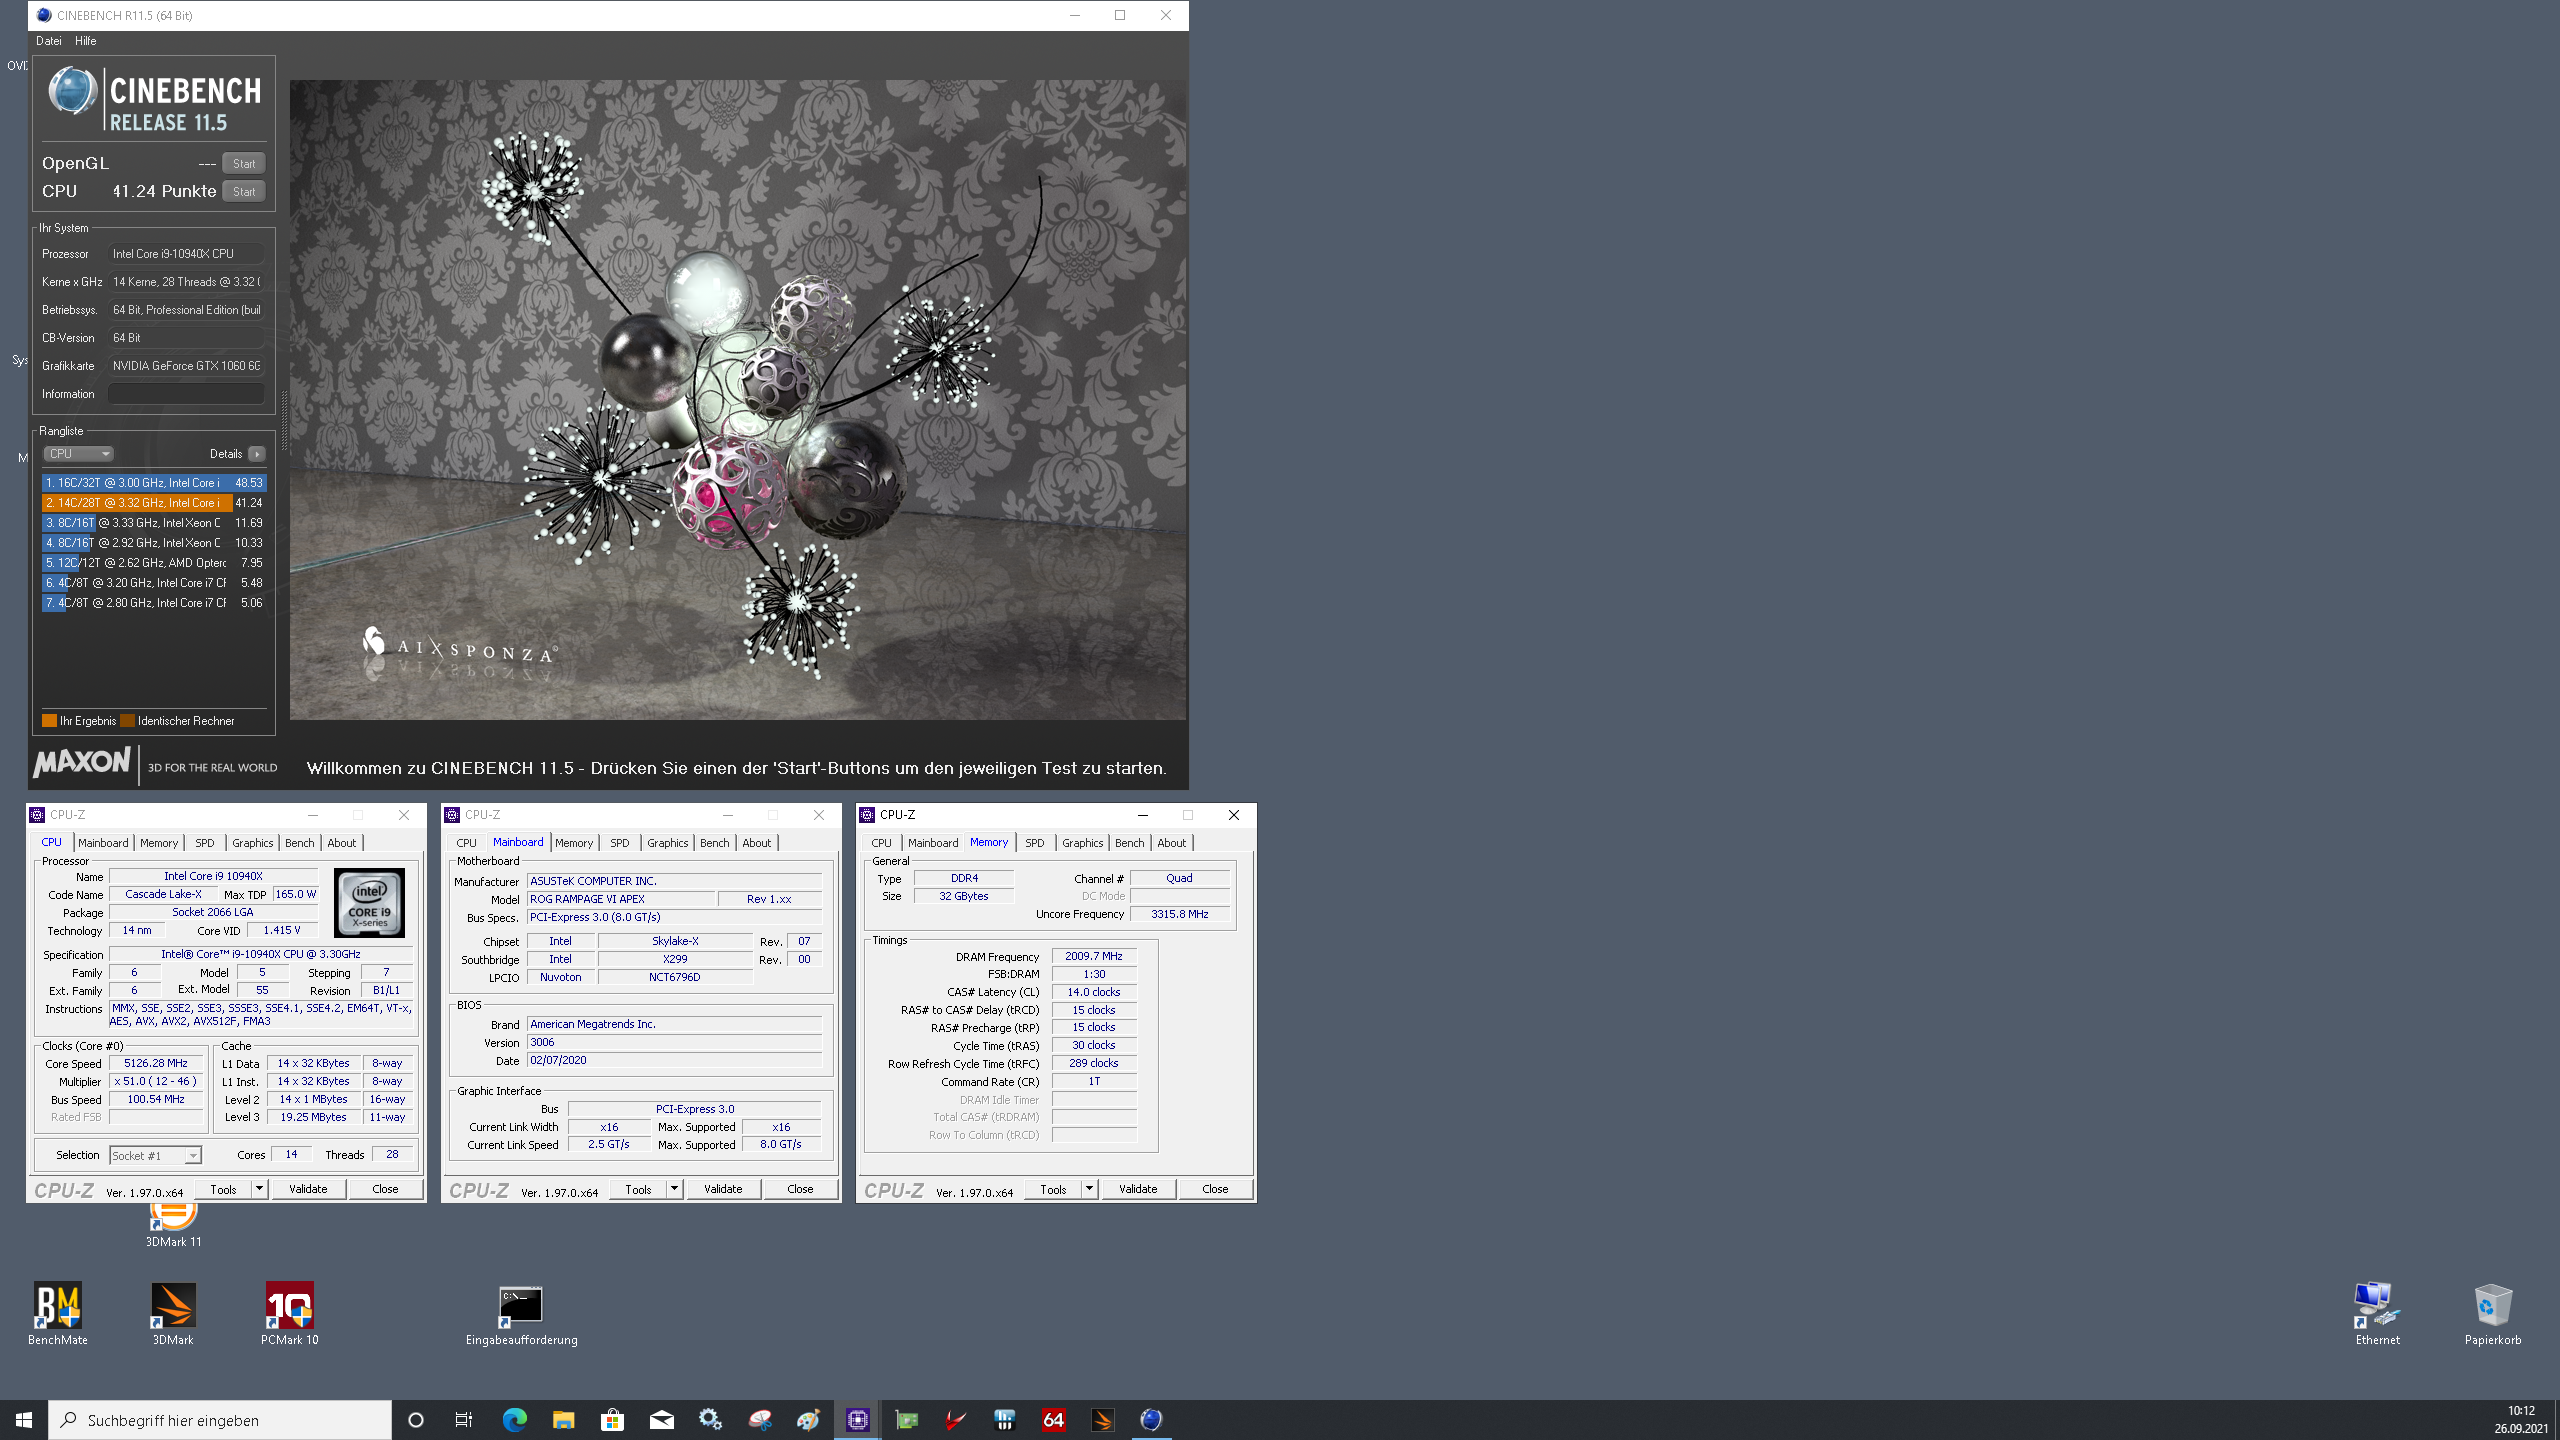Open Socket #1 selection combo box
The height and width of the screenshot is (1440, 2560).
coord(155,1156)
